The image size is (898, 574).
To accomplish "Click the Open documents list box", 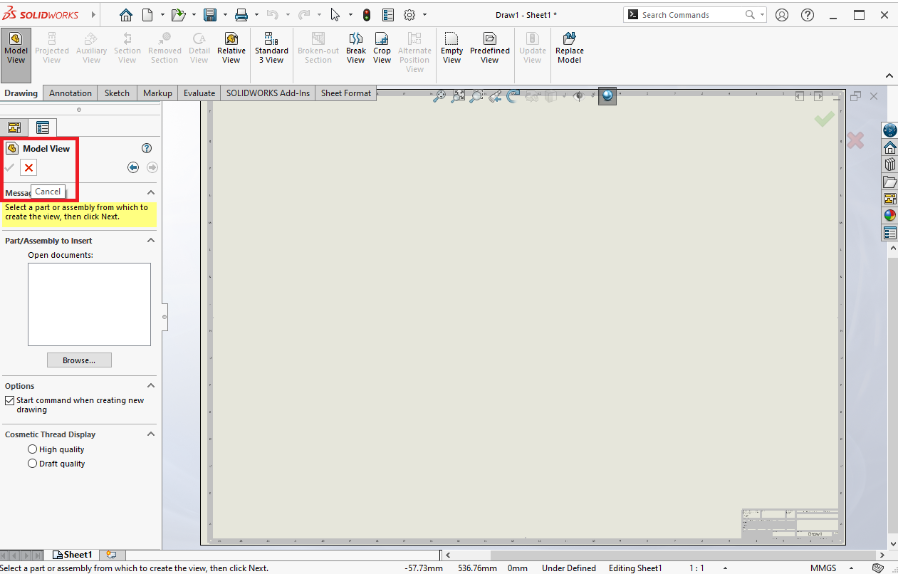I will (89, 304).
